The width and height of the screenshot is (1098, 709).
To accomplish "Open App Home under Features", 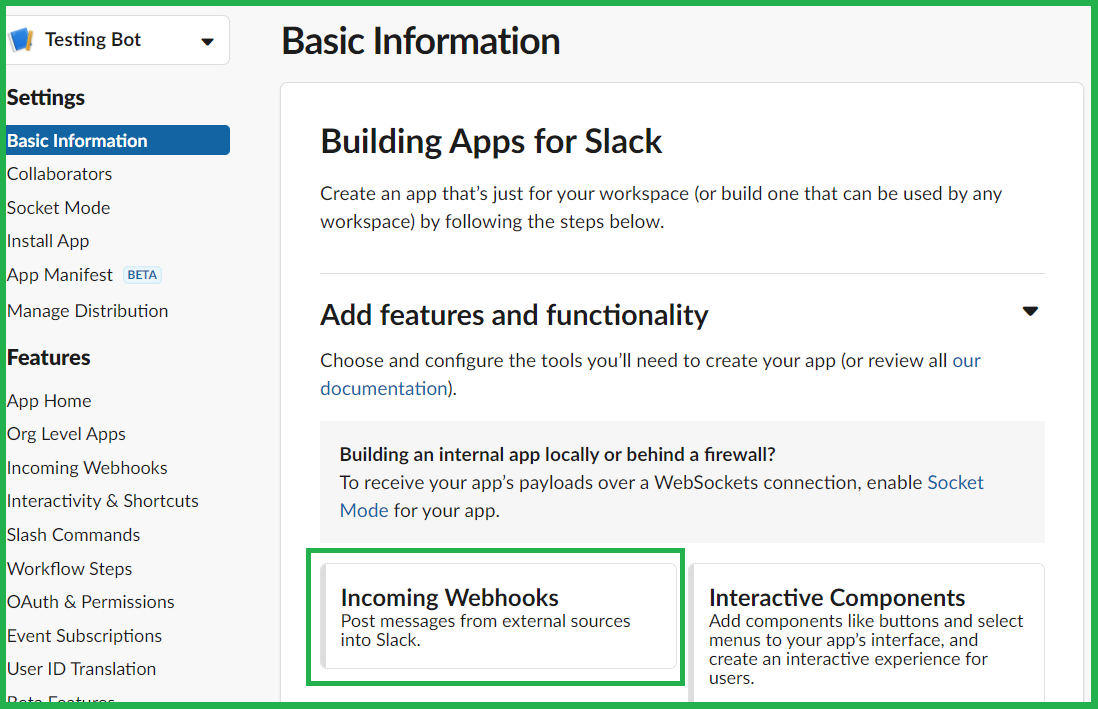I will pyautogui.click(x=49, y=401).
